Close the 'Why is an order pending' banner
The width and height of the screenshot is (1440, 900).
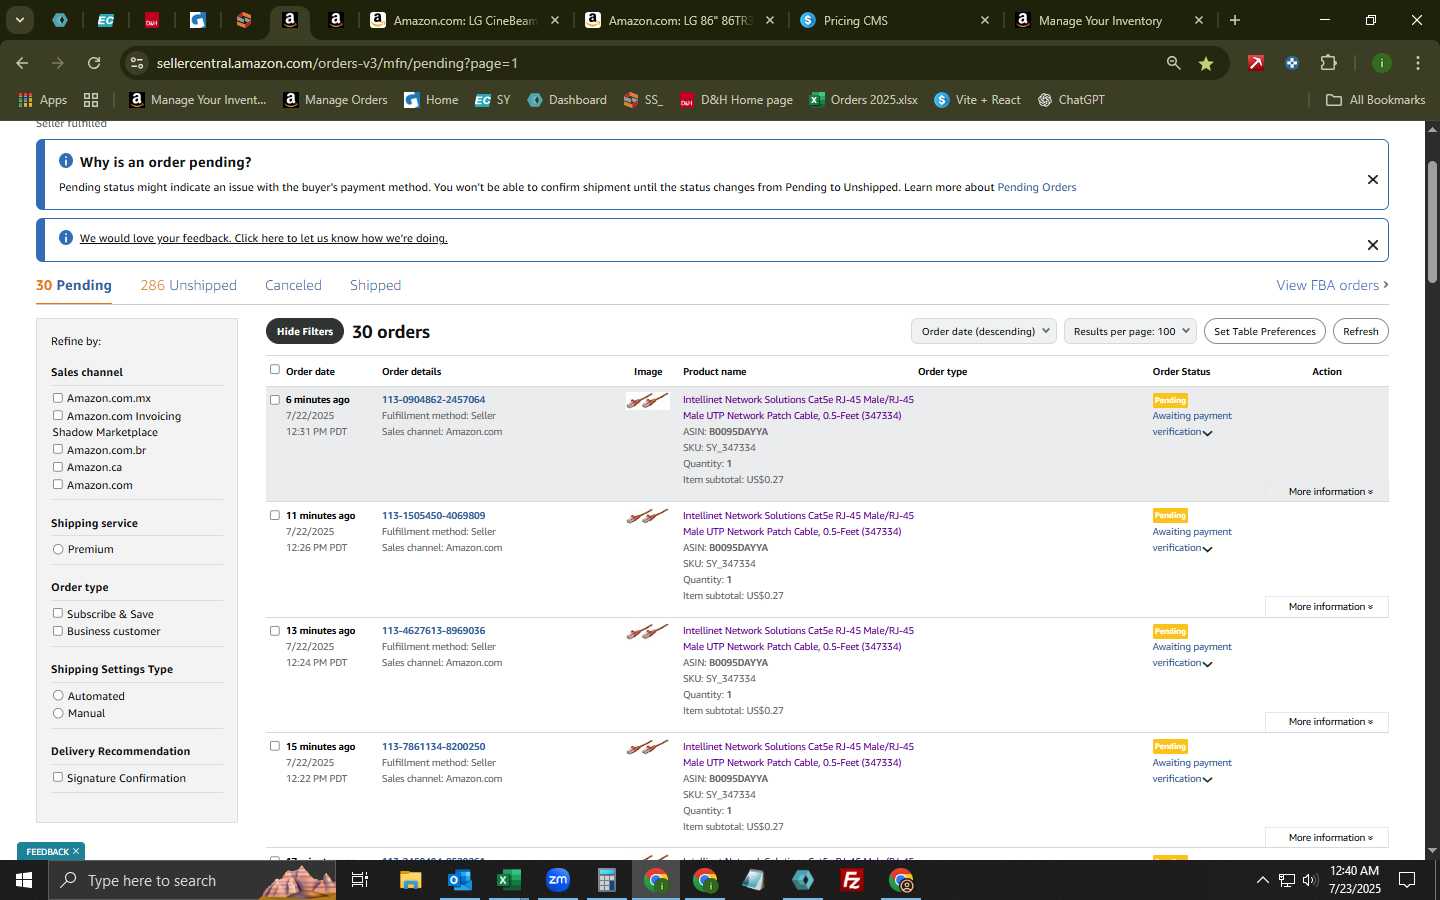point(1372,180)
